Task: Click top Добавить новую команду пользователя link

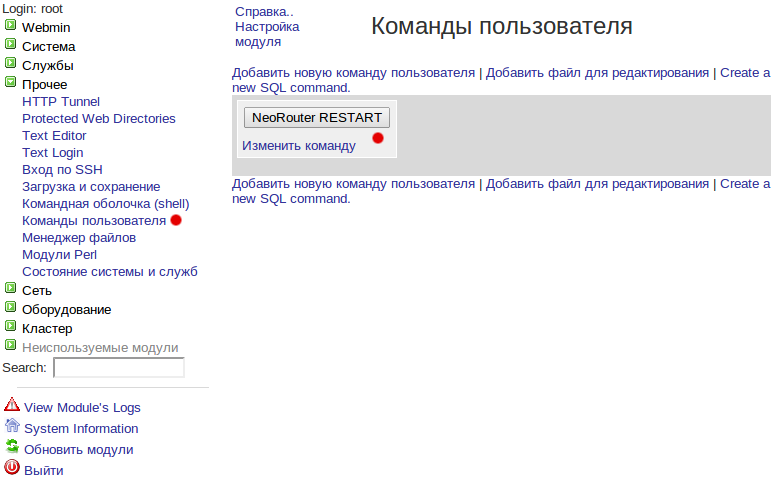Action: pos(353,73)
